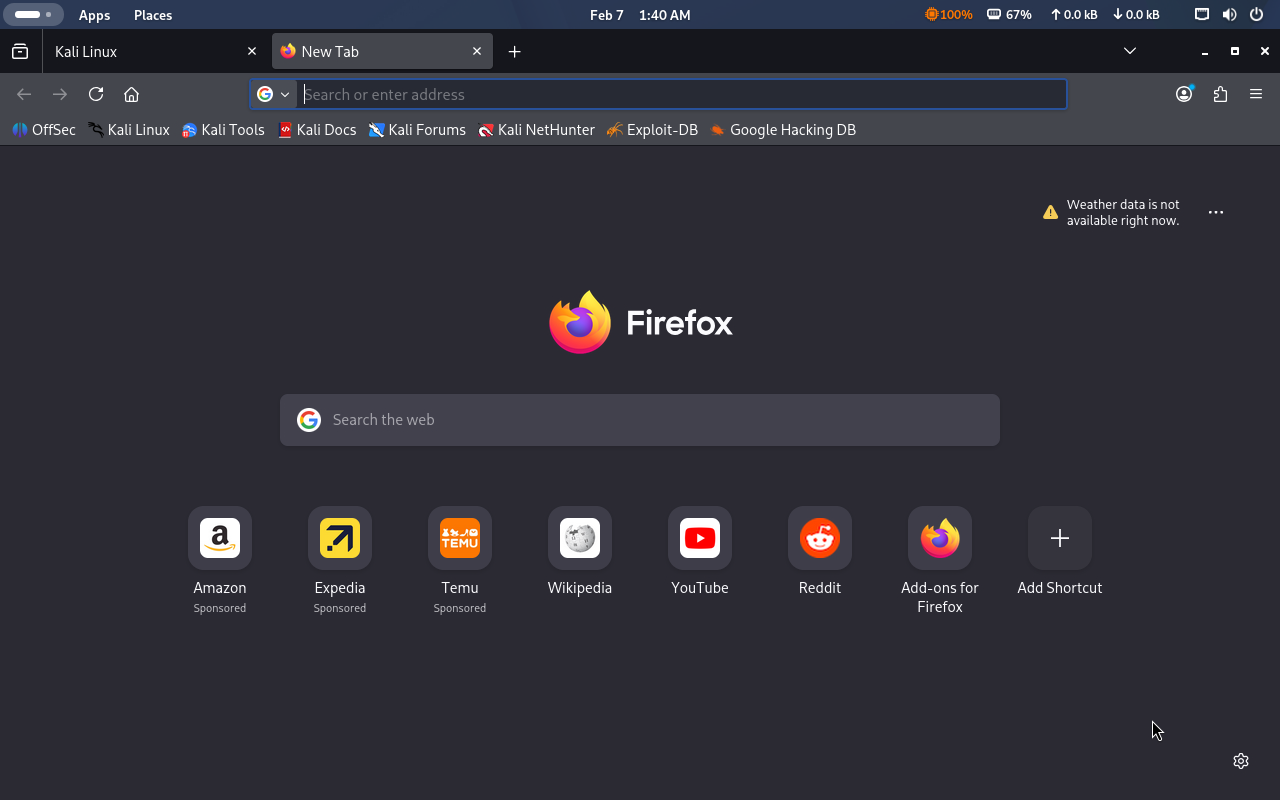
Task: Open the Apps menu in top panel
Action: 95,15
